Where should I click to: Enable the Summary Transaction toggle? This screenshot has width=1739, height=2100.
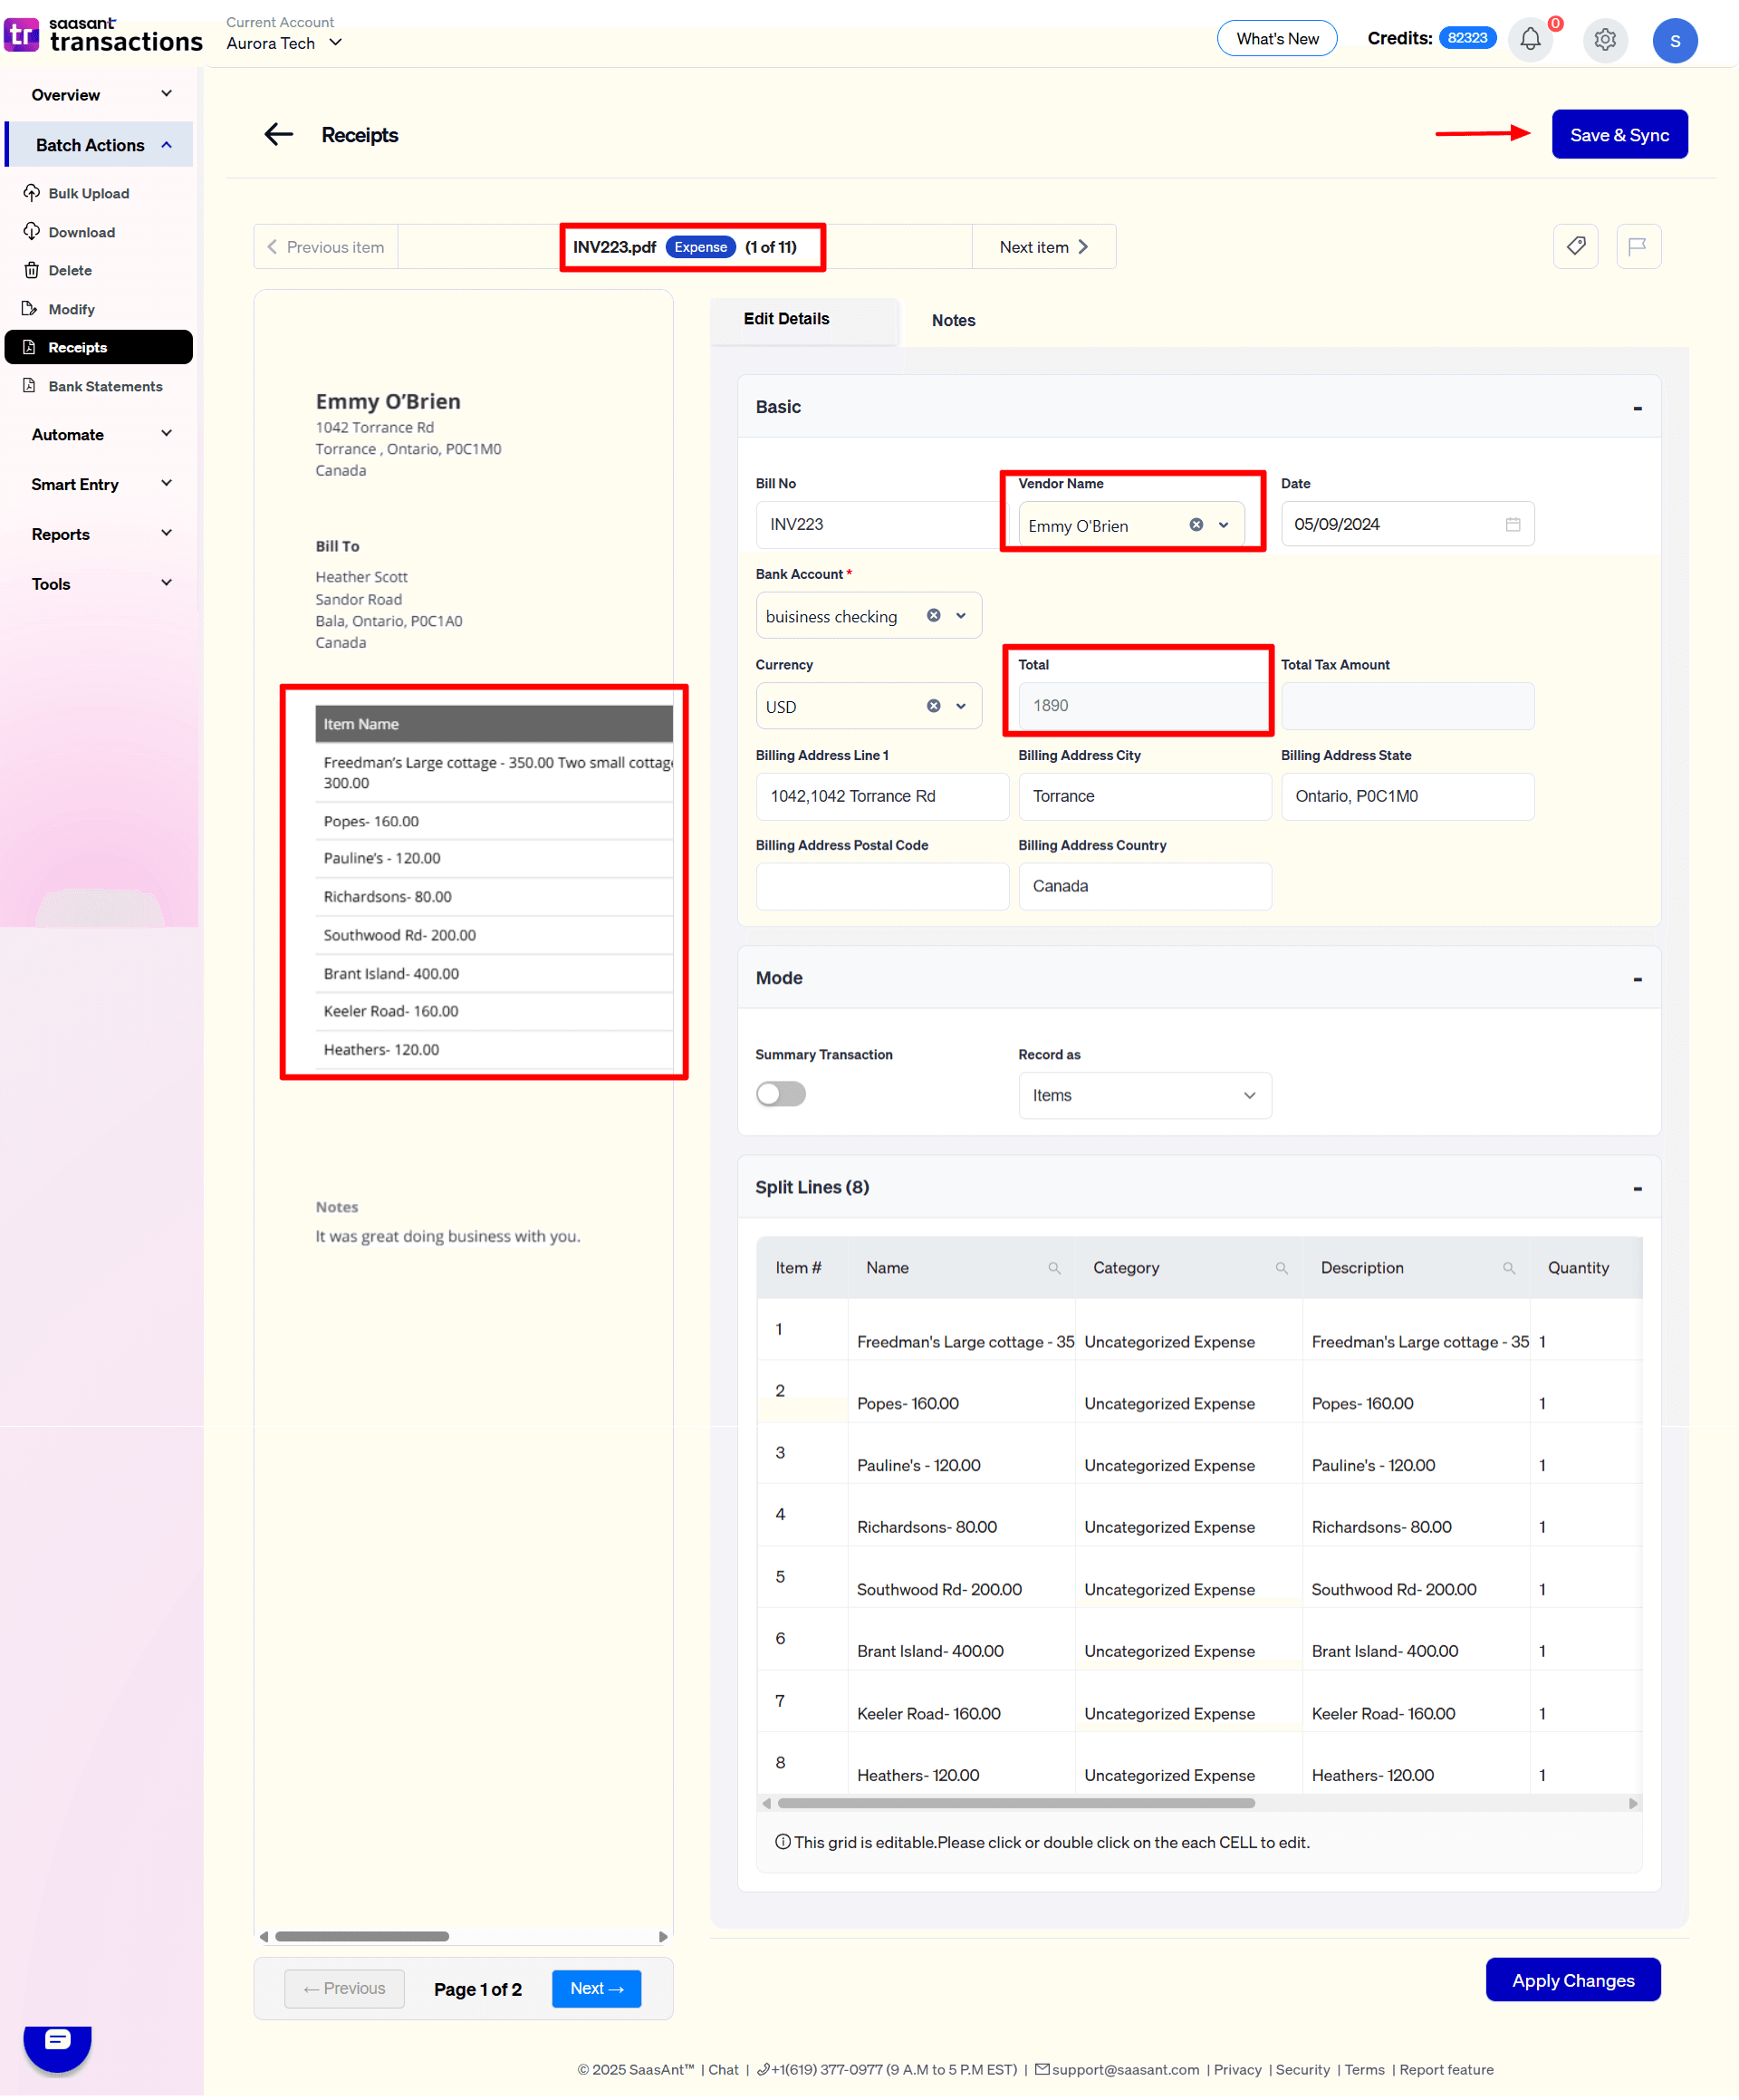pyautogui.click(x=781, y=1094)
